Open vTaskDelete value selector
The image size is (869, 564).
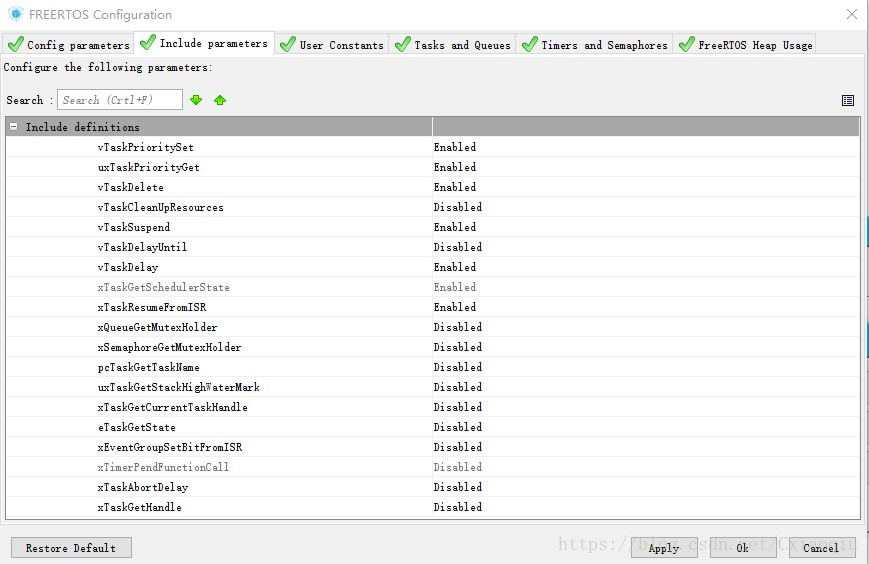point(646,187)
